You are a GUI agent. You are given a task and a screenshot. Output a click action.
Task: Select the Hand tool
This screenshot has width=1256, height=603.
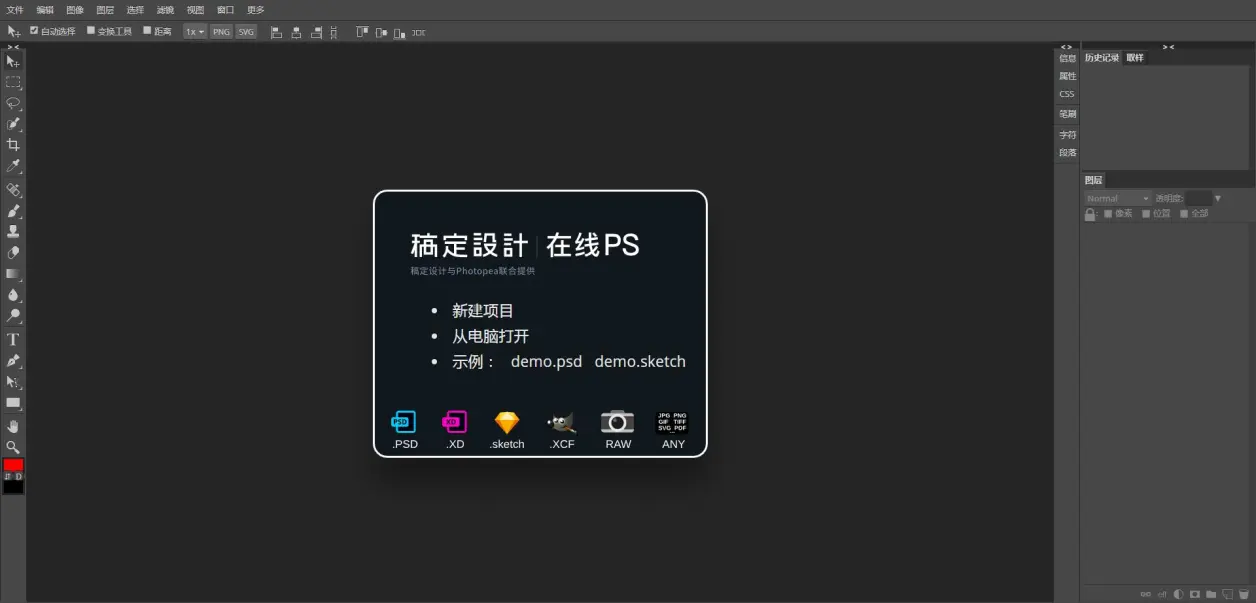[x=13, y=426]
